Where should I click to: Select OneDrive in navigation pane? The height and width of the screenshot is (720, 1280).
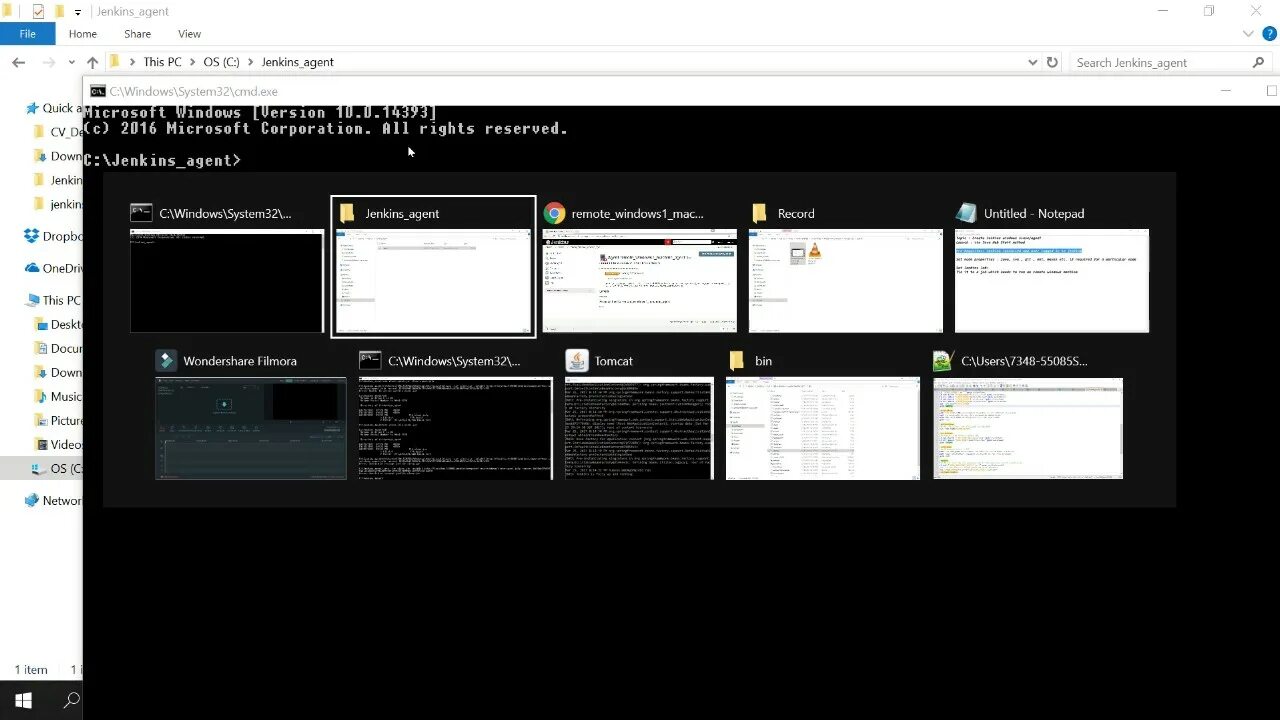tap(54, 268)
